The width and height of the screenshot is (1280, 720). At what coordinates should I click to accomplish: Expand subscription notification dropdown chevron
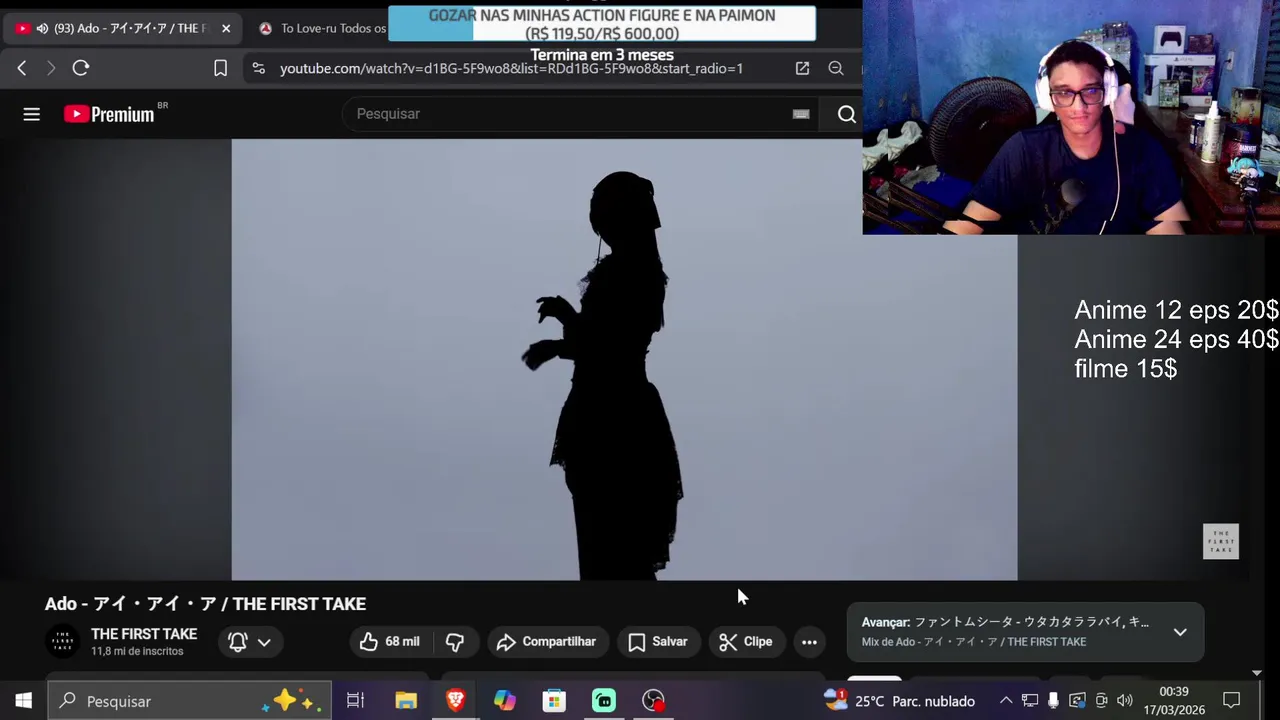(264, 642)
